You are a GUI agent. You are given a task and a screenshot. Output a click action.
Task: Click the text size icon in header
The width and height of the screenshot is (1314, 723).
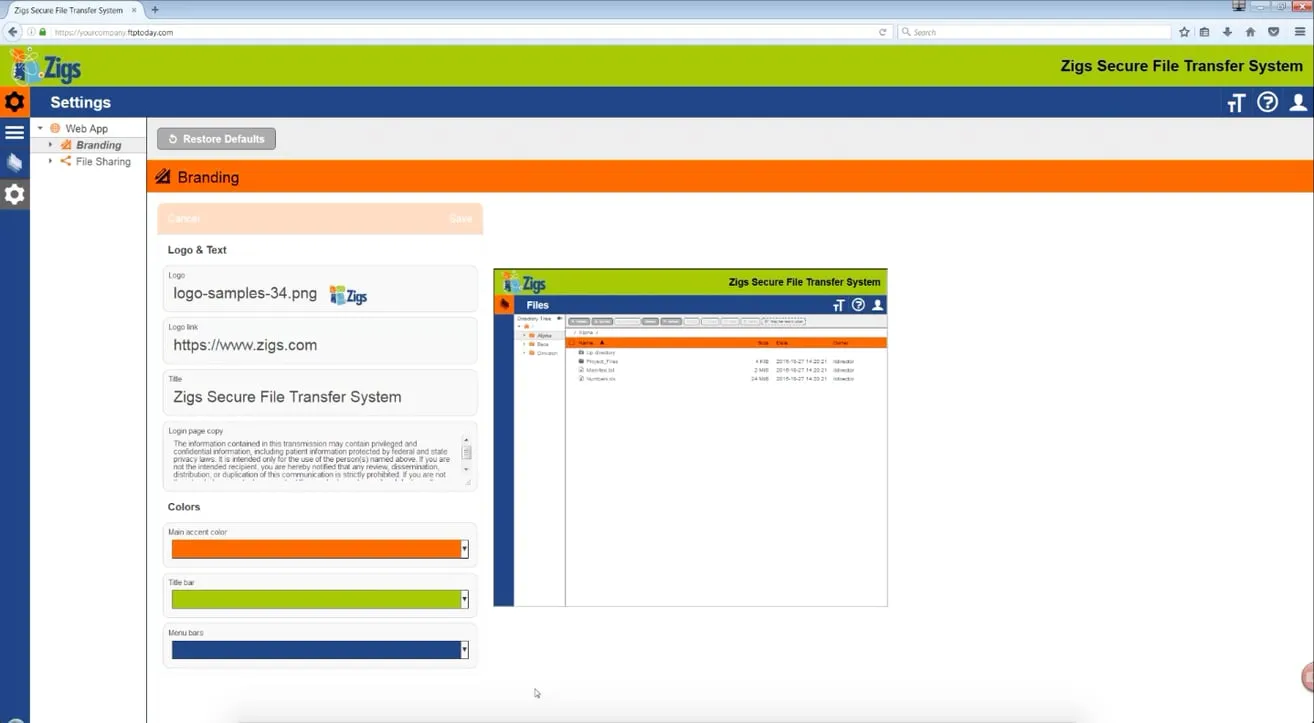click(x=1236, y=103)
